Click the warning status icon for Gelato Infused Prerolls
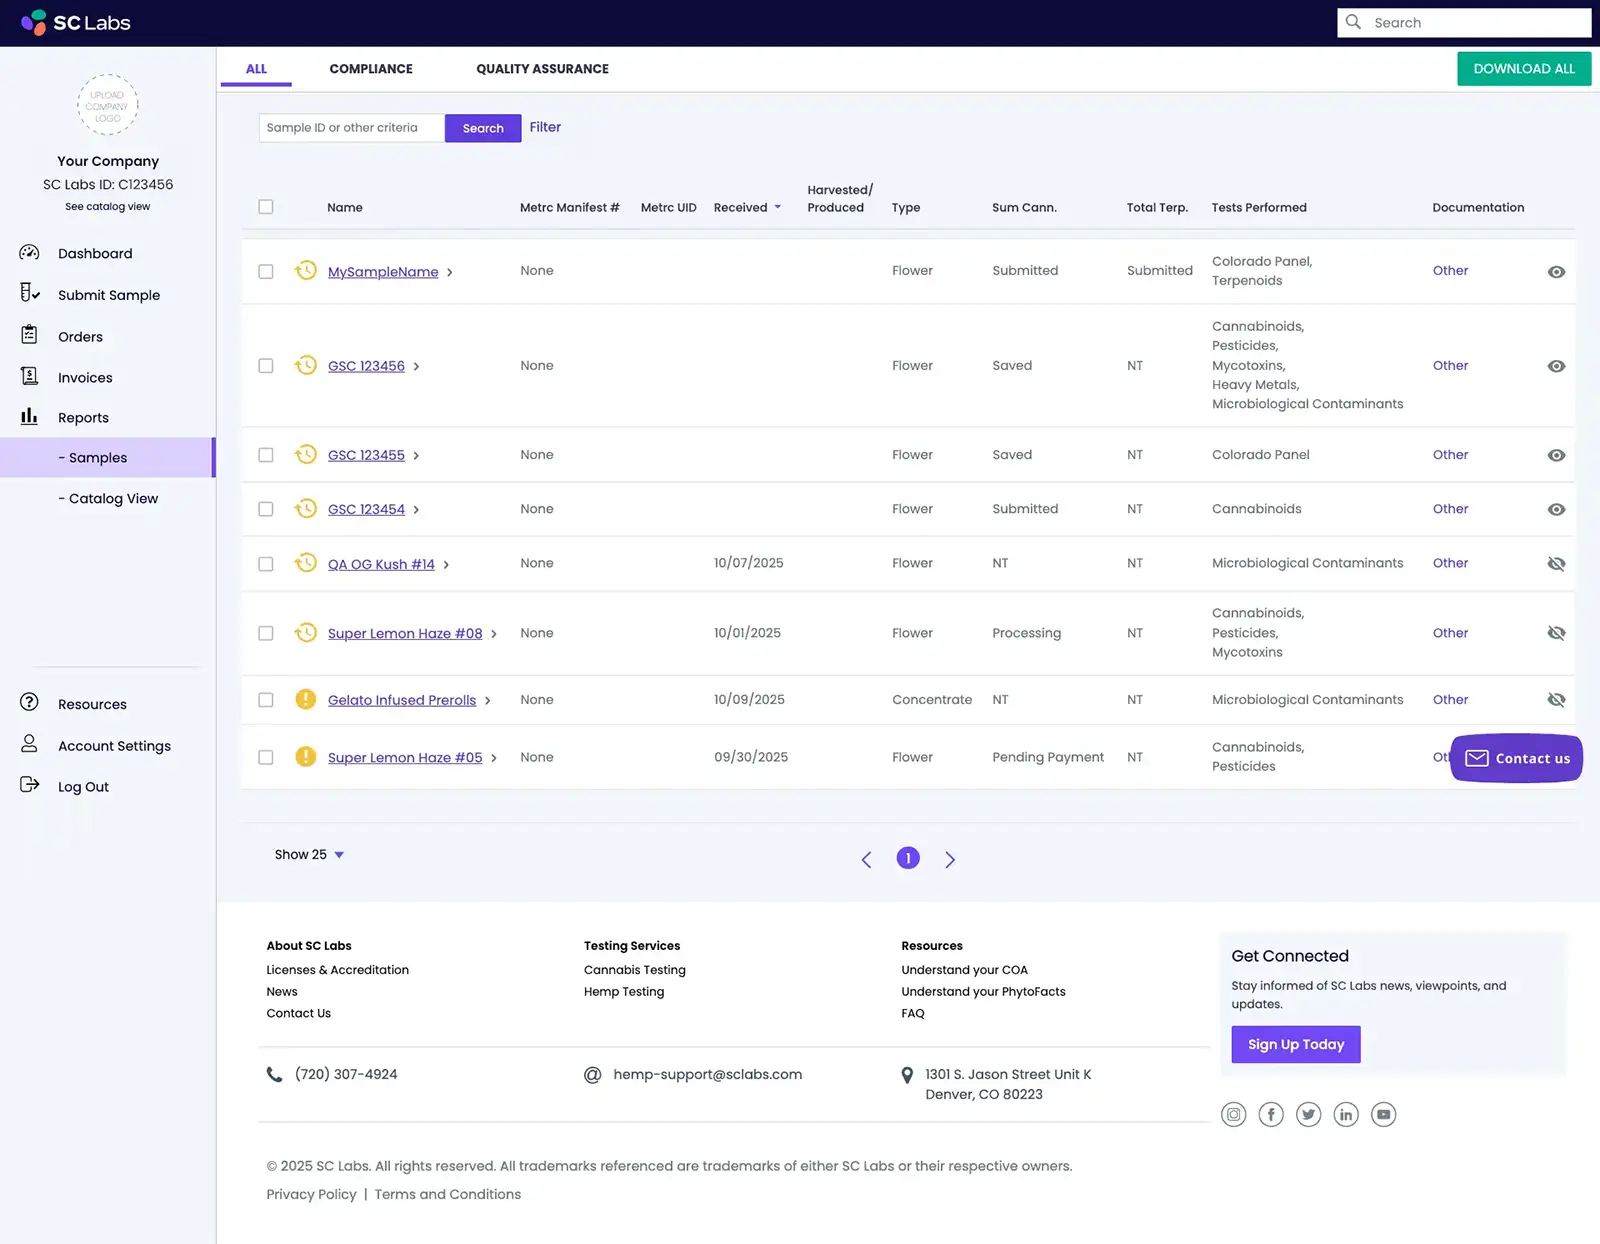Viewport: 1600px width, 1244px height. [306, 699]
